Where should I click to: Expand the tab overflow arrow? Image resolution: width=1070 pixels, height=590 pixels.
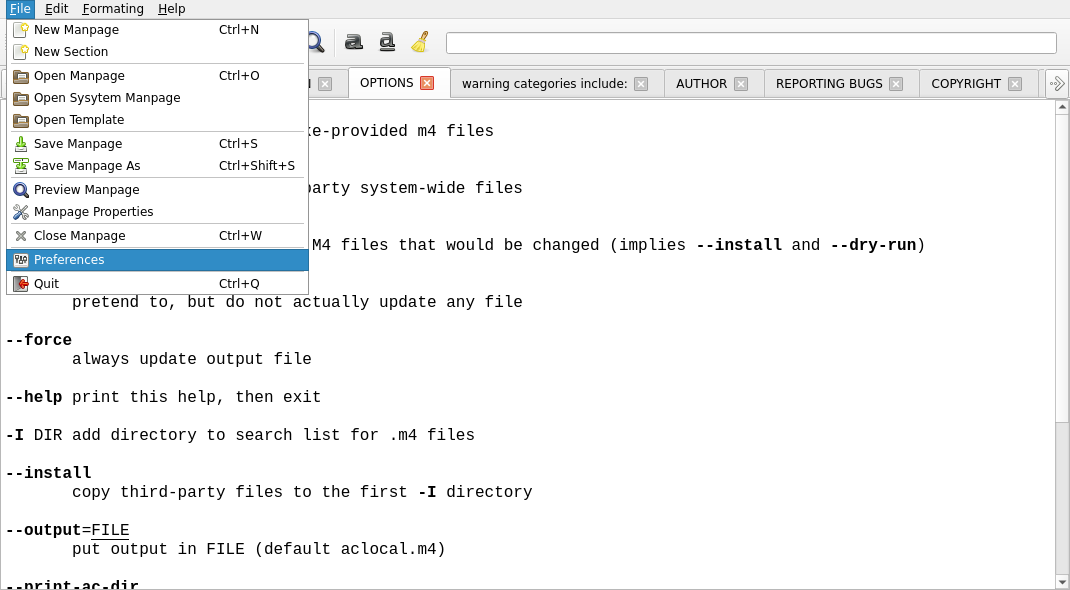coord(1056,84)
